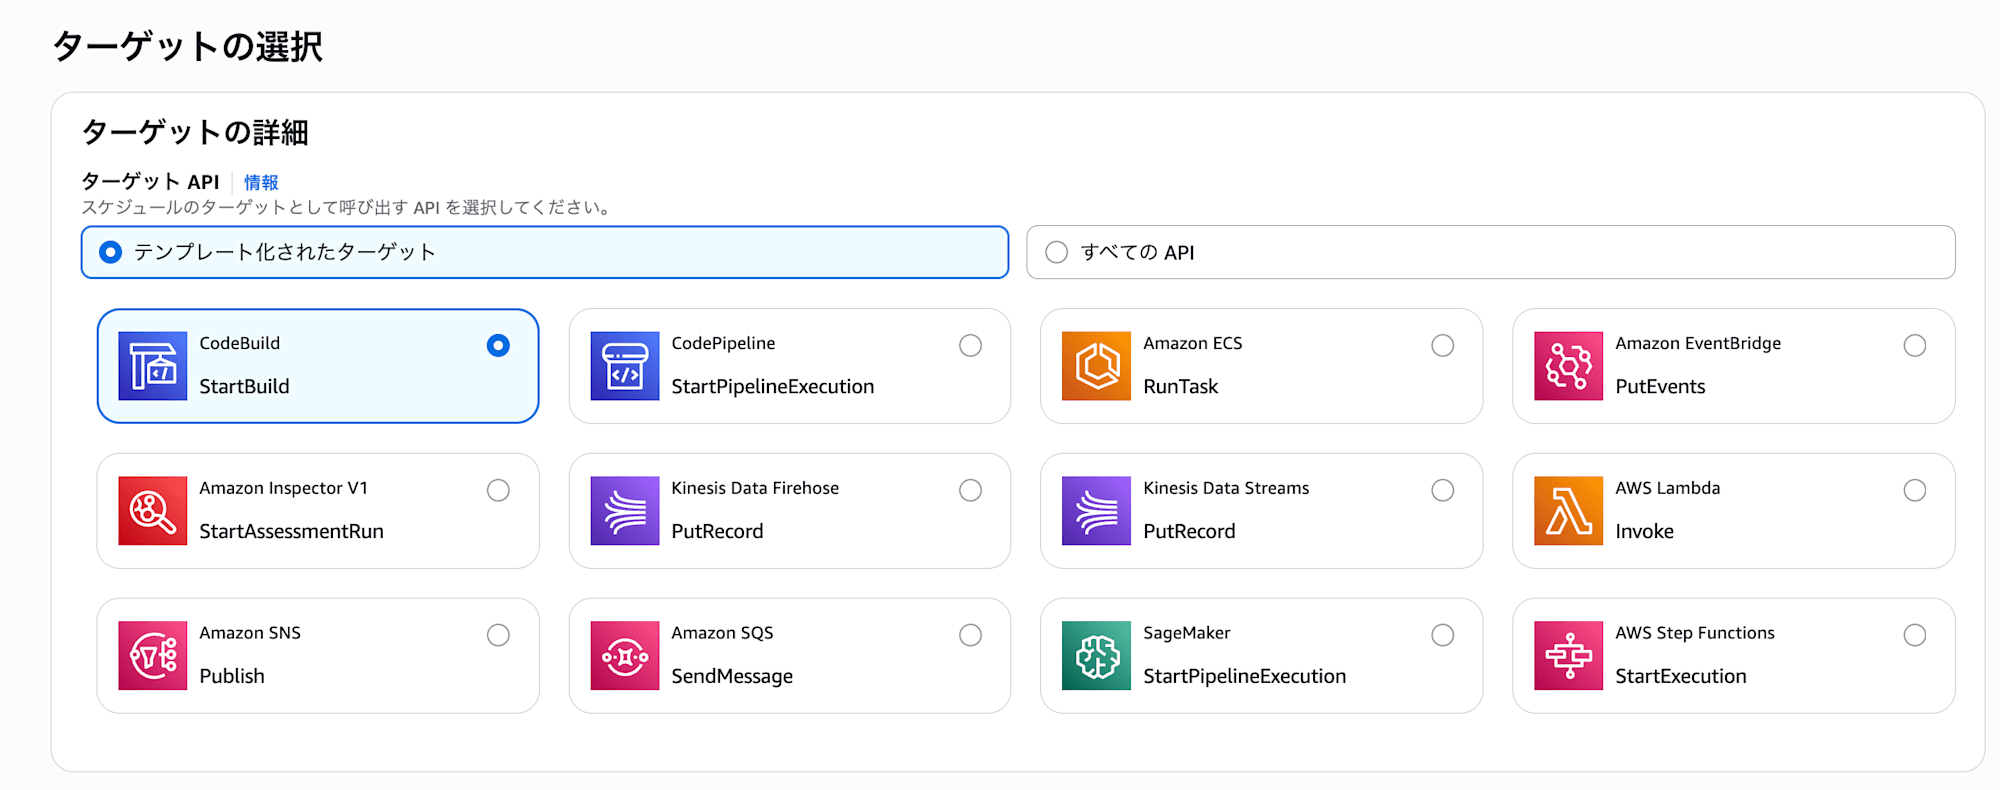Click the Kinesis Data Firehose card title
Viewport: 2000px width, 790px height.
(755, 488)
